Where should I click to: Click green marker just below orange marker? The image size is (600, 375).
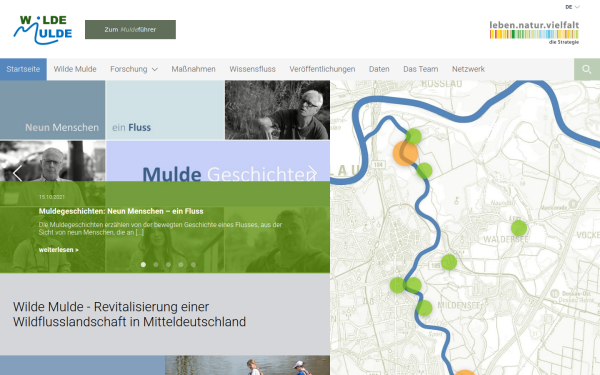point(424,171)
